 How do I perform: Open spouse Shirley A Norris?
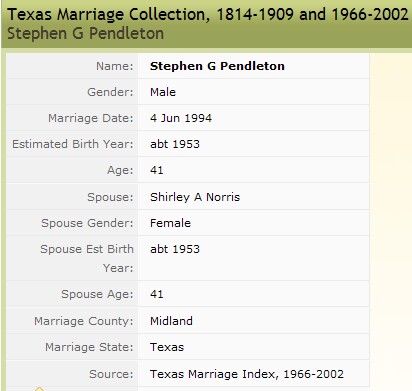pyautogui.click(x=195, y=197)
